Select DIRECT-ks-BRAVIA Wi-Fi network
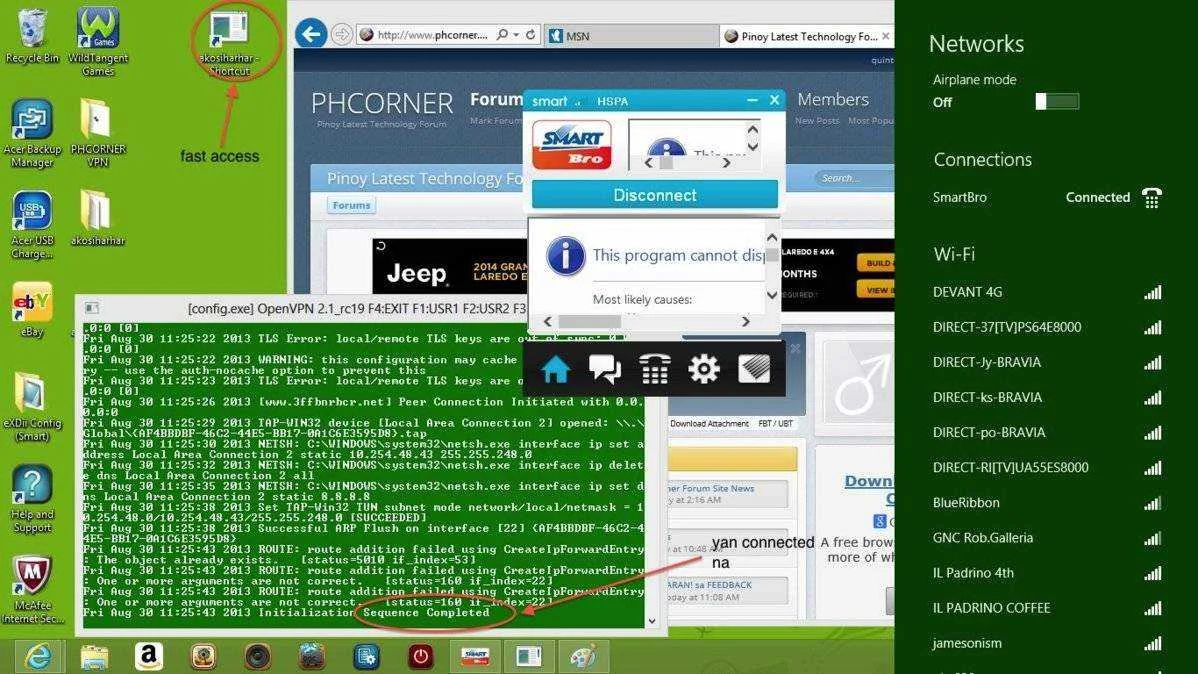 [1047, 397]
